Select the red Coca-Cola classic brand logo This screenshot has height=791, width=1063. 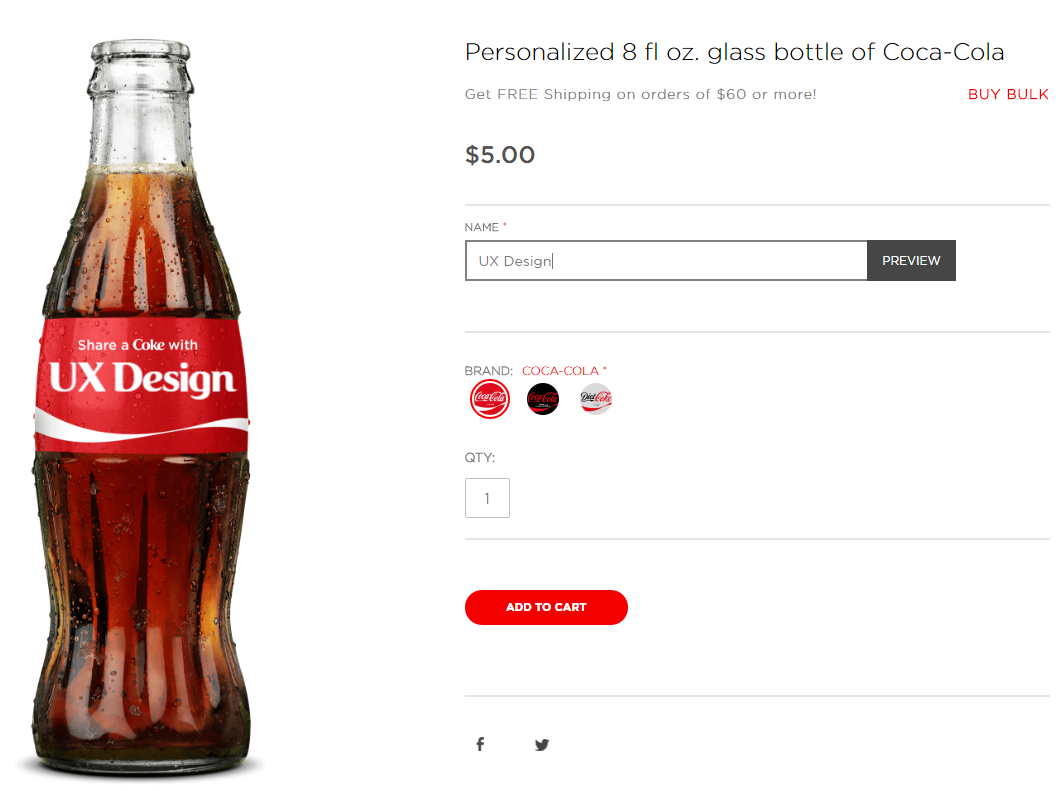coord(489,399)
